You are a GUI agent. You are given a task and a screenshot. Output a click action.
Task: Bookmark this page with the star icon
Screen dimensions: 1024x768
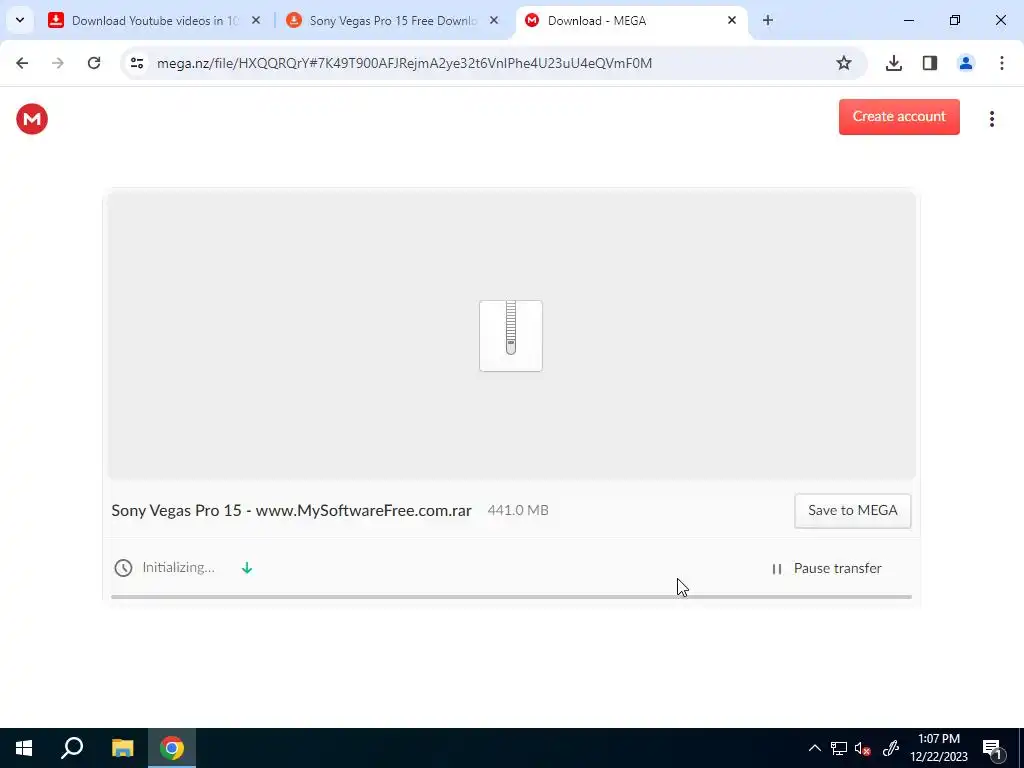844,63
